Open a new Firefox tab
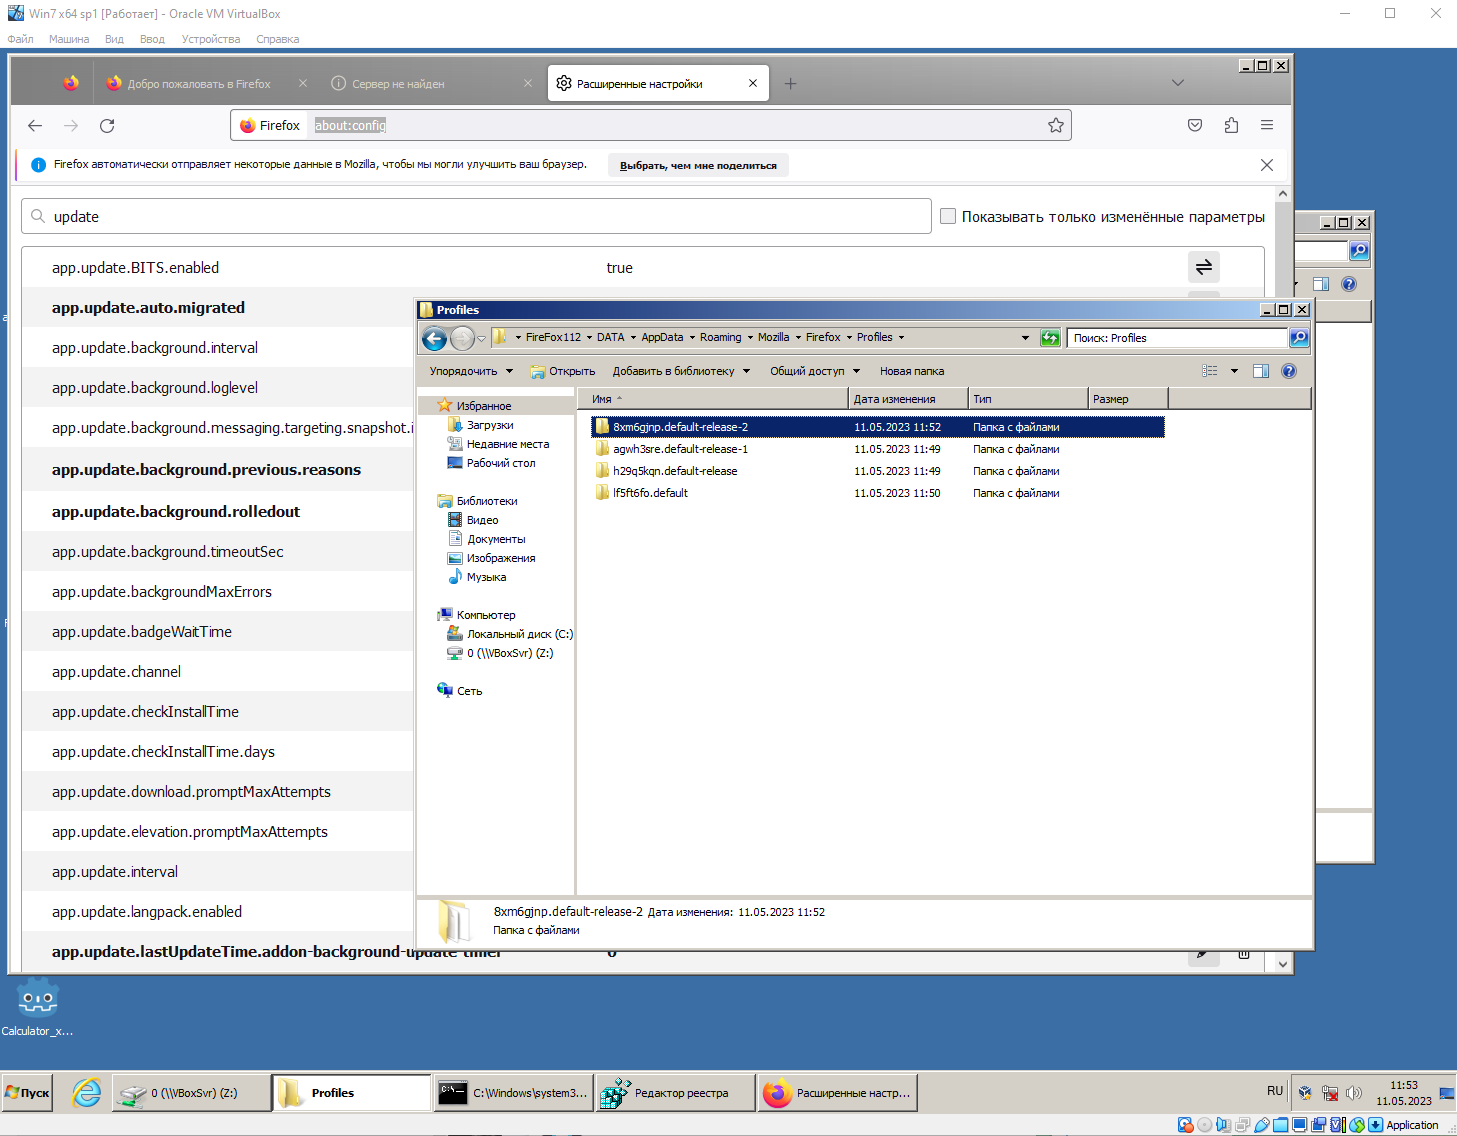1457x1136 pixels. pos(790,84)
